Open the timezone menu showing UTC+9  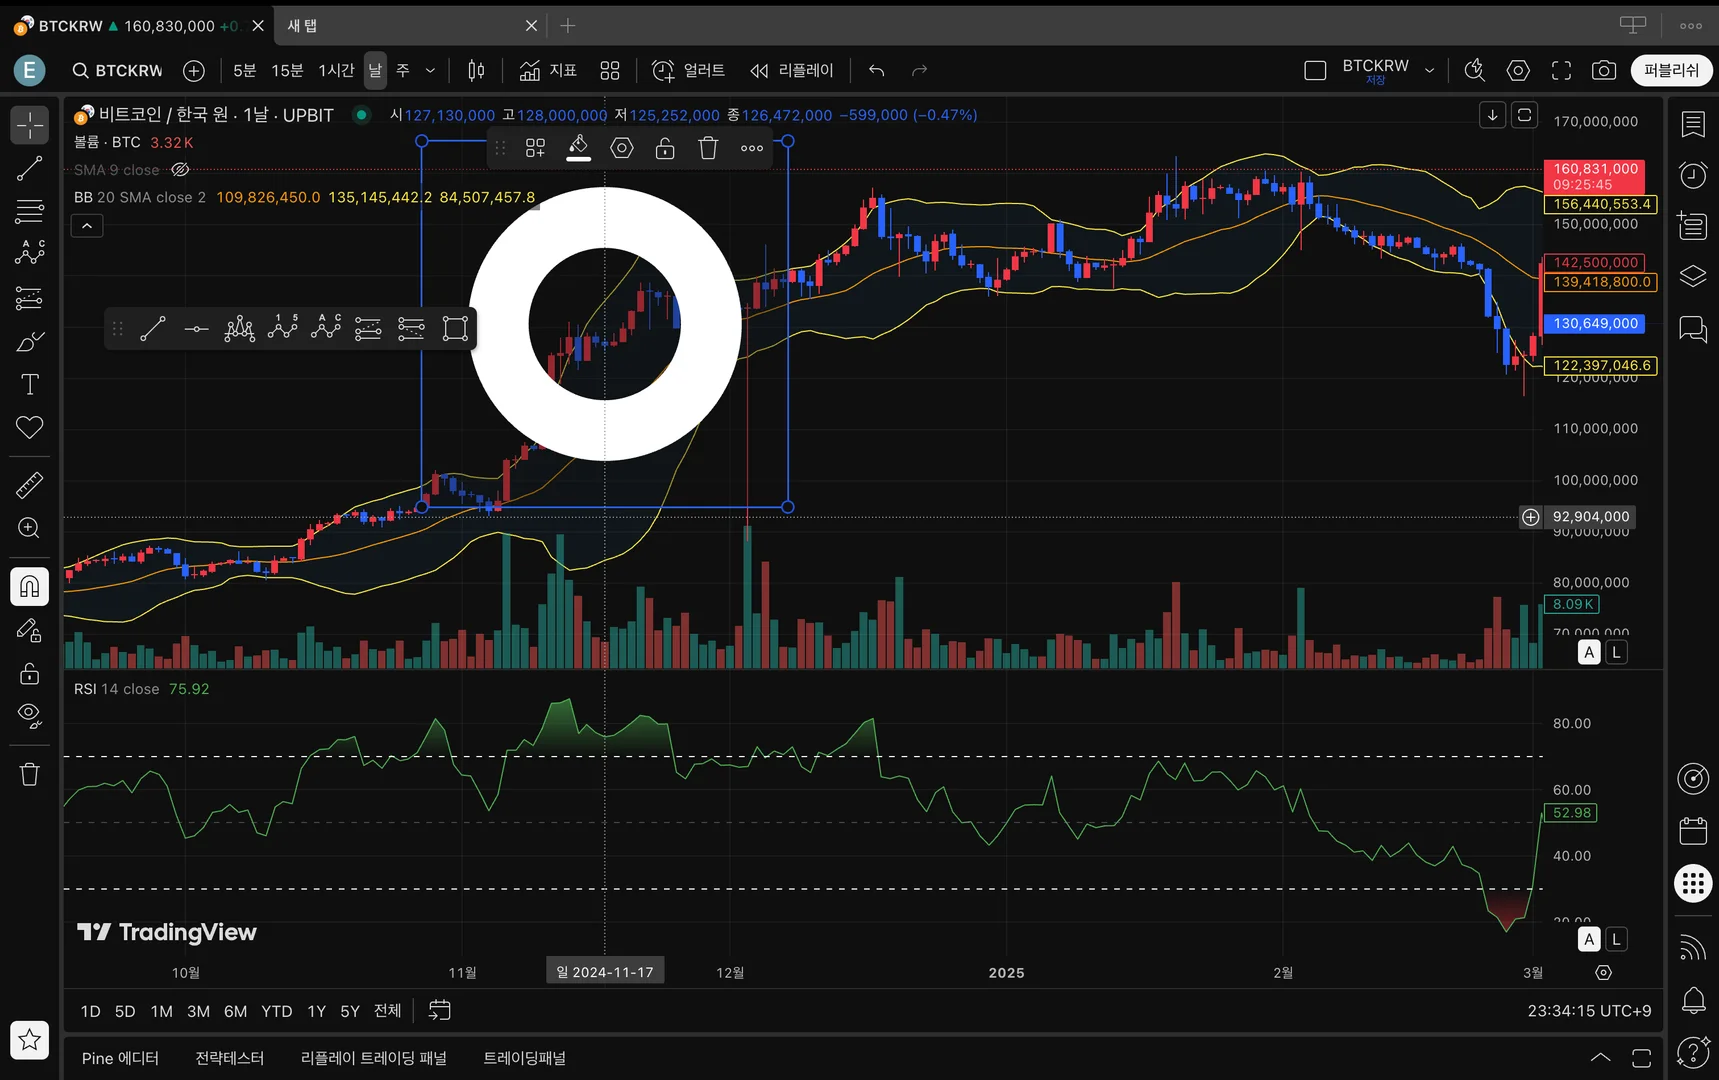coord(1589,1011)
